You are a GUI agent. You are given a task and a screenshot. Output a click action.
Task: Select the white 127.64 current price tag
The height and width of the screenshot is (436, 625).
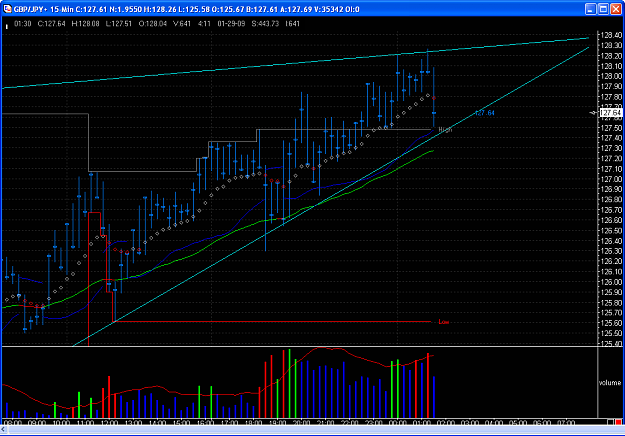611,113
